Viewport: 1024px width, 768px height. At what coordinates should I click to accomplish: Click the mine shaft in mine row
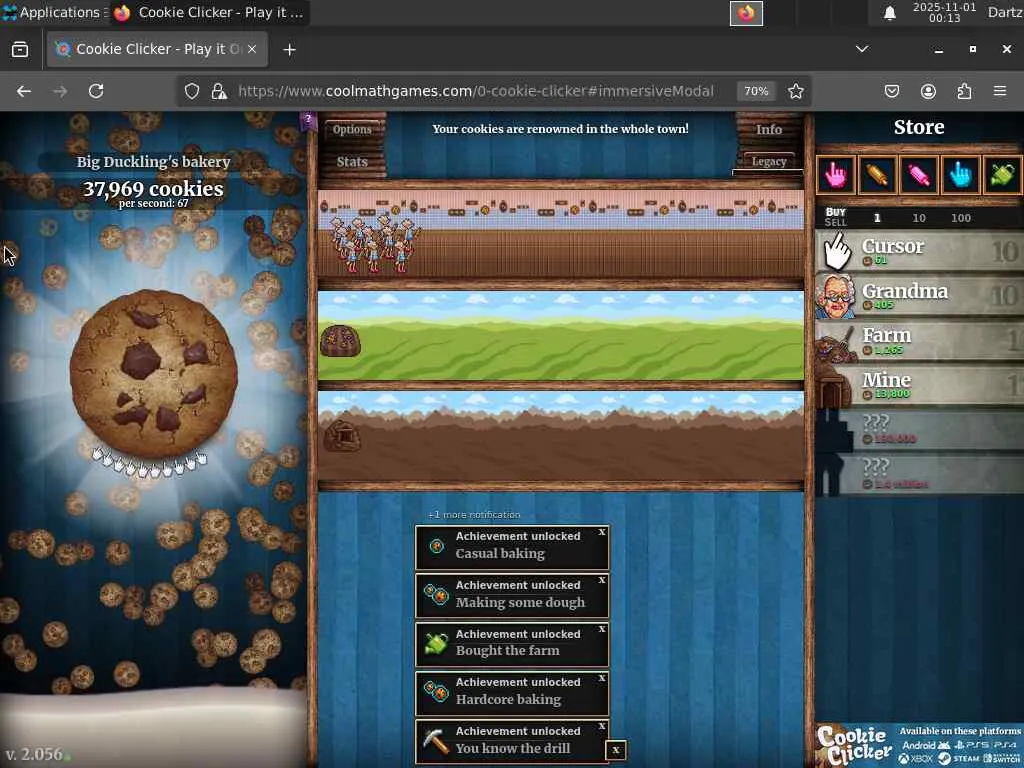coord(343,436)
